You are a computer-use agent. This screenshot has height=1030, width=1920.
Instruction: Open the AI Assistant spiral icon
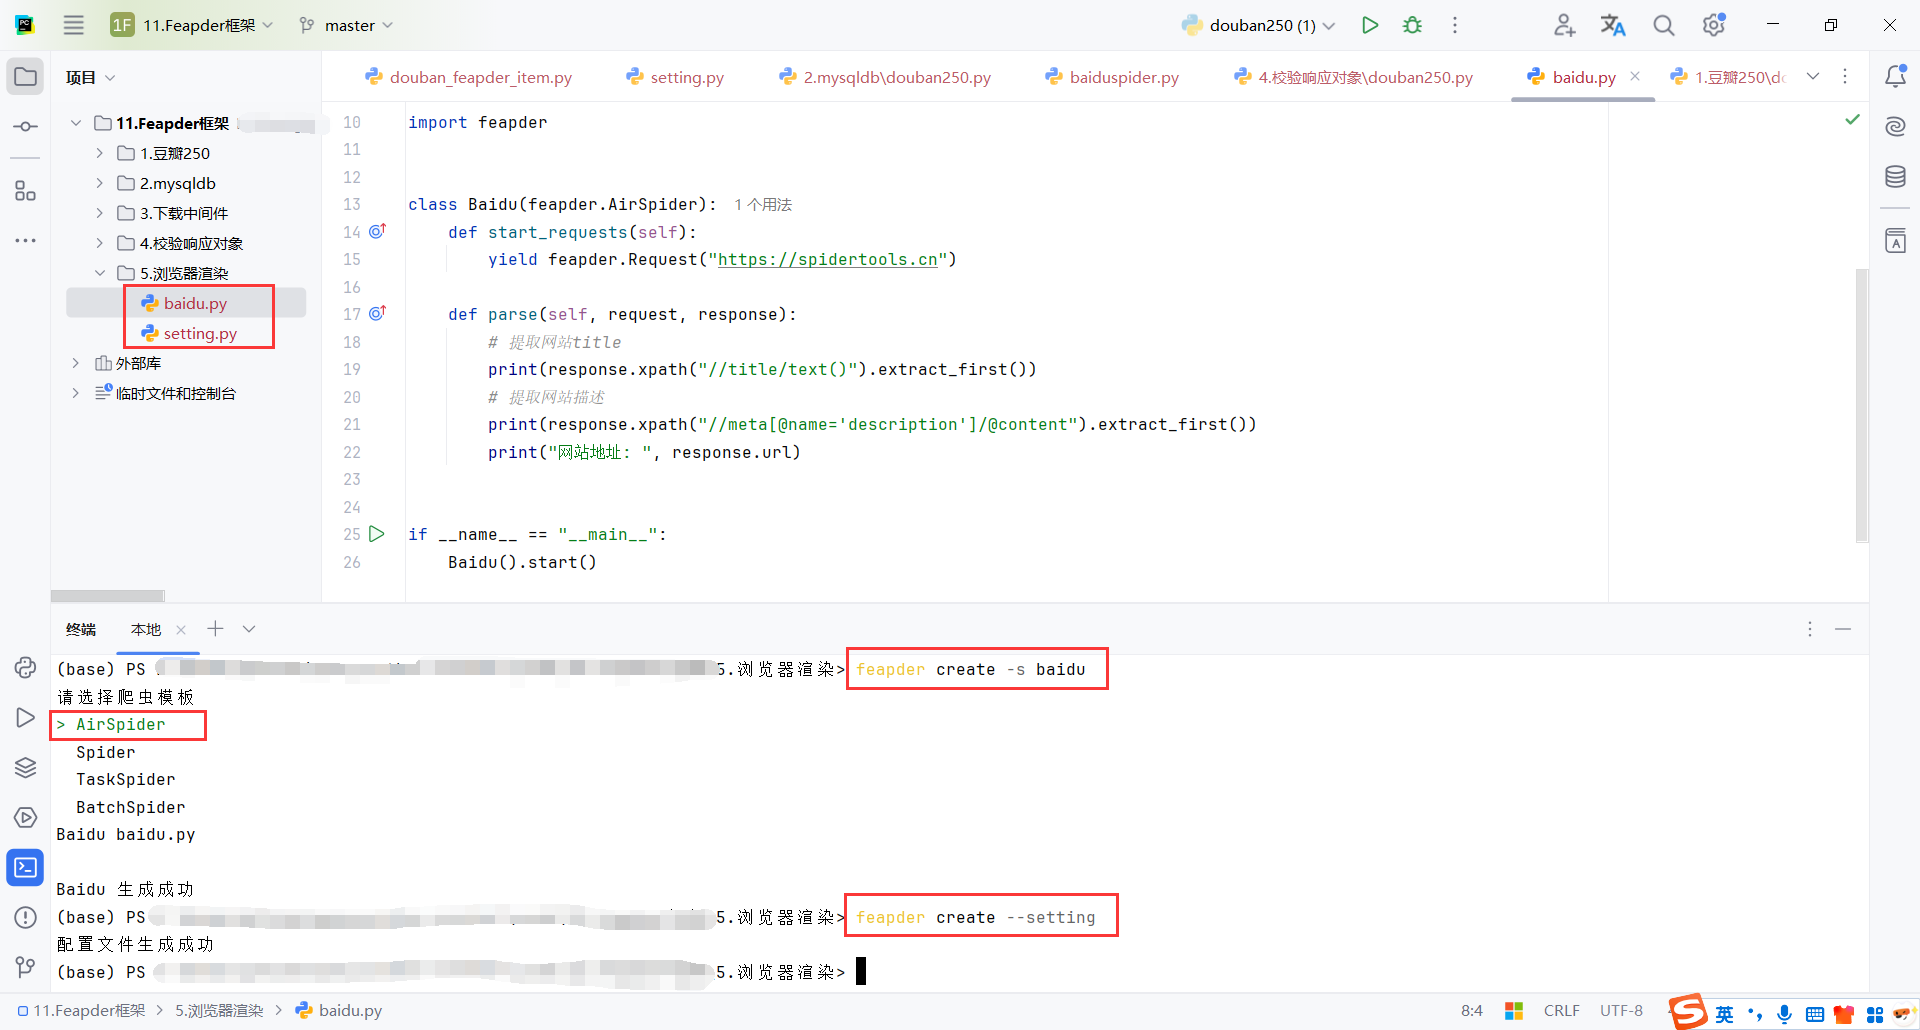coord(1895,126)
